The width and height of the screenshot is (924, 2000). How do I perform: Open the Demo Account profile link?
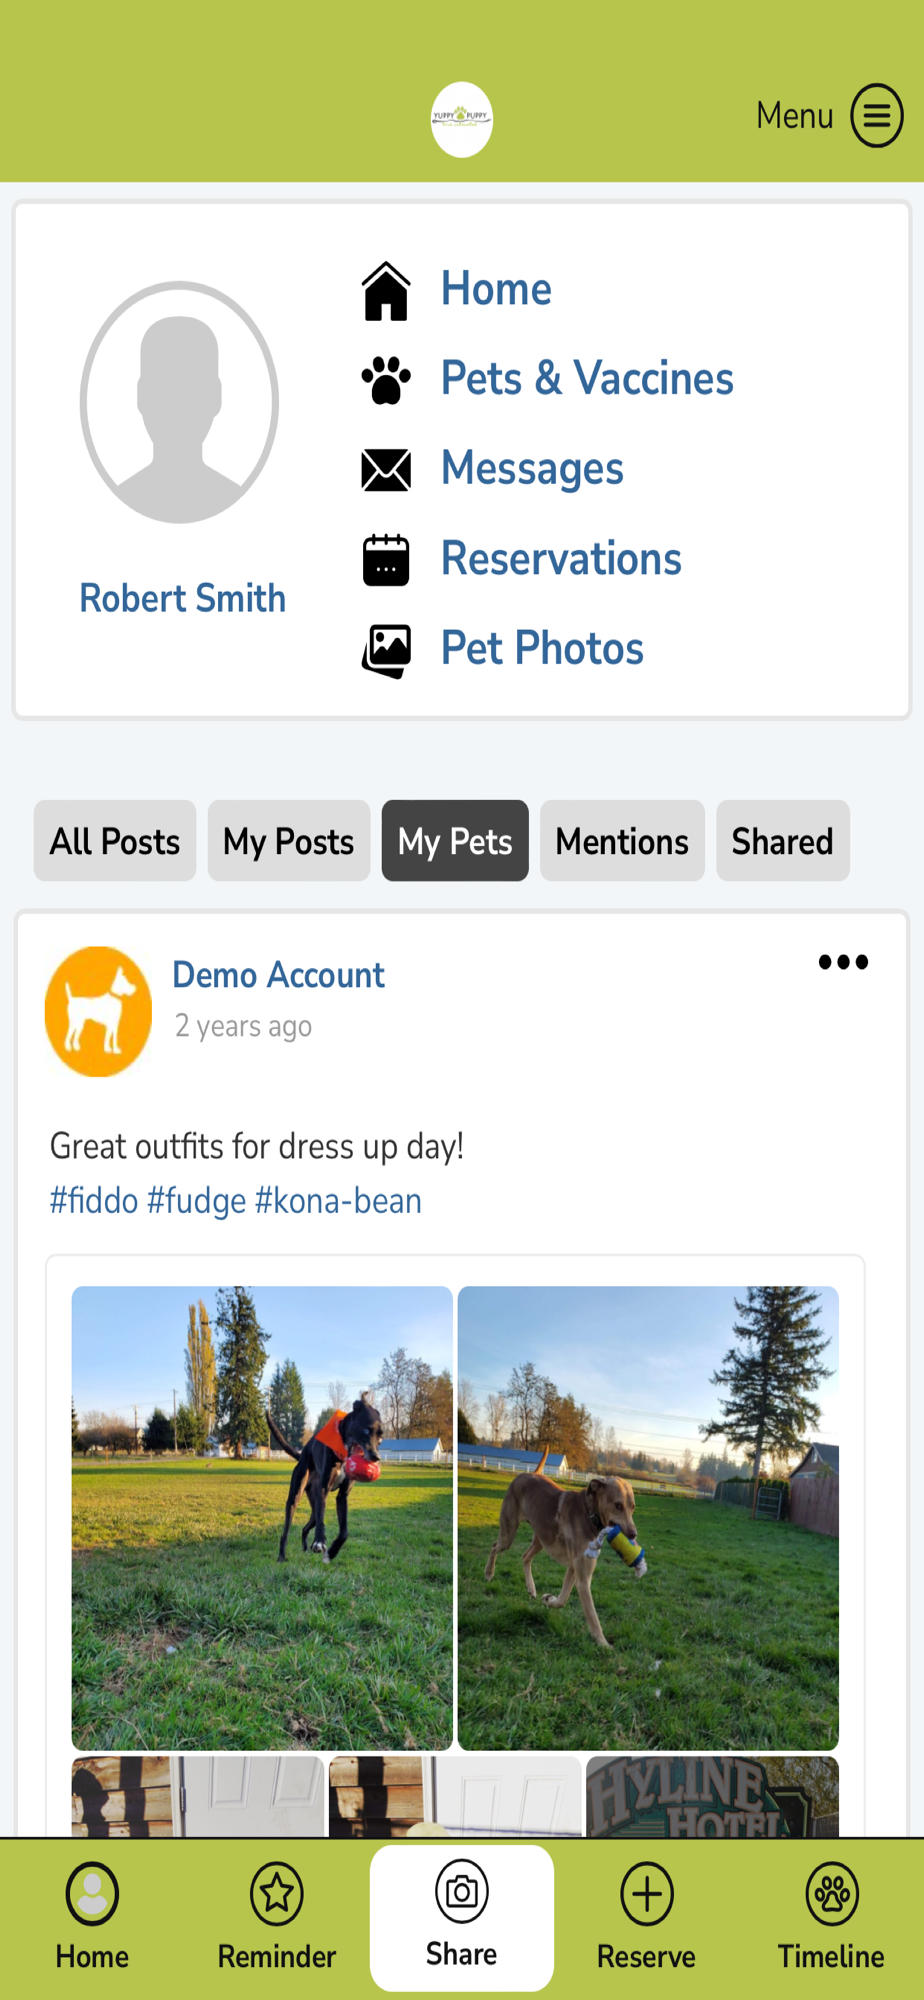[278, 975]
